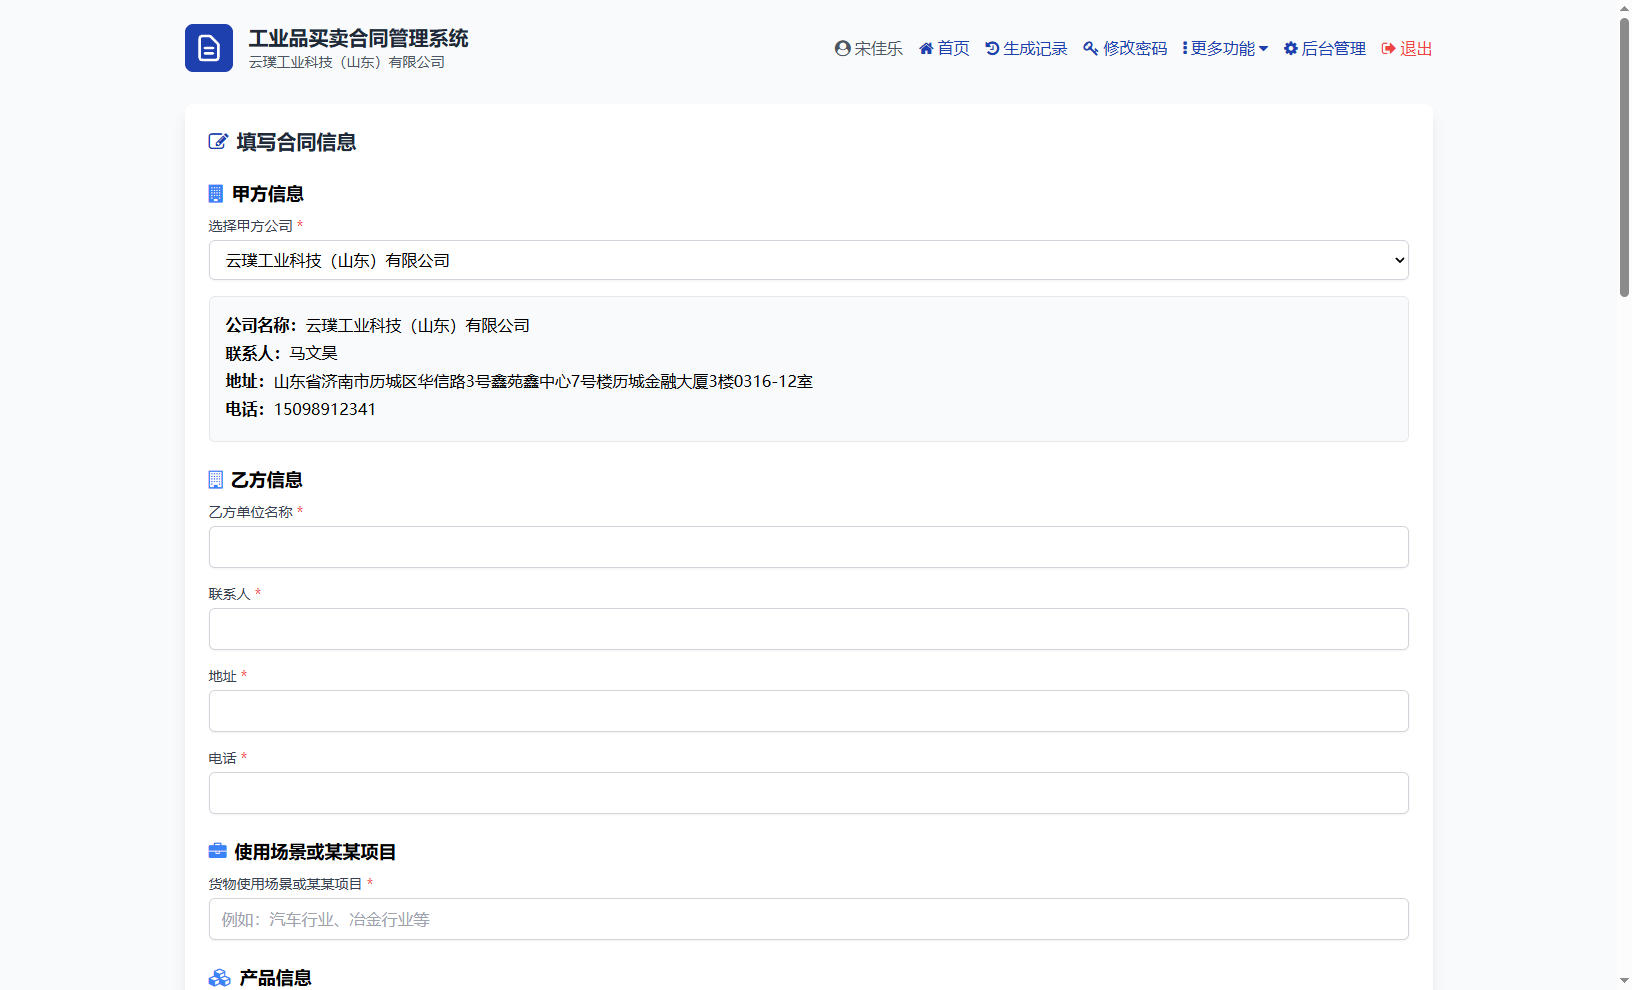Focus the 电话 input field
The height and width of the screenshot is (990, 1632).
click(809, 793)
